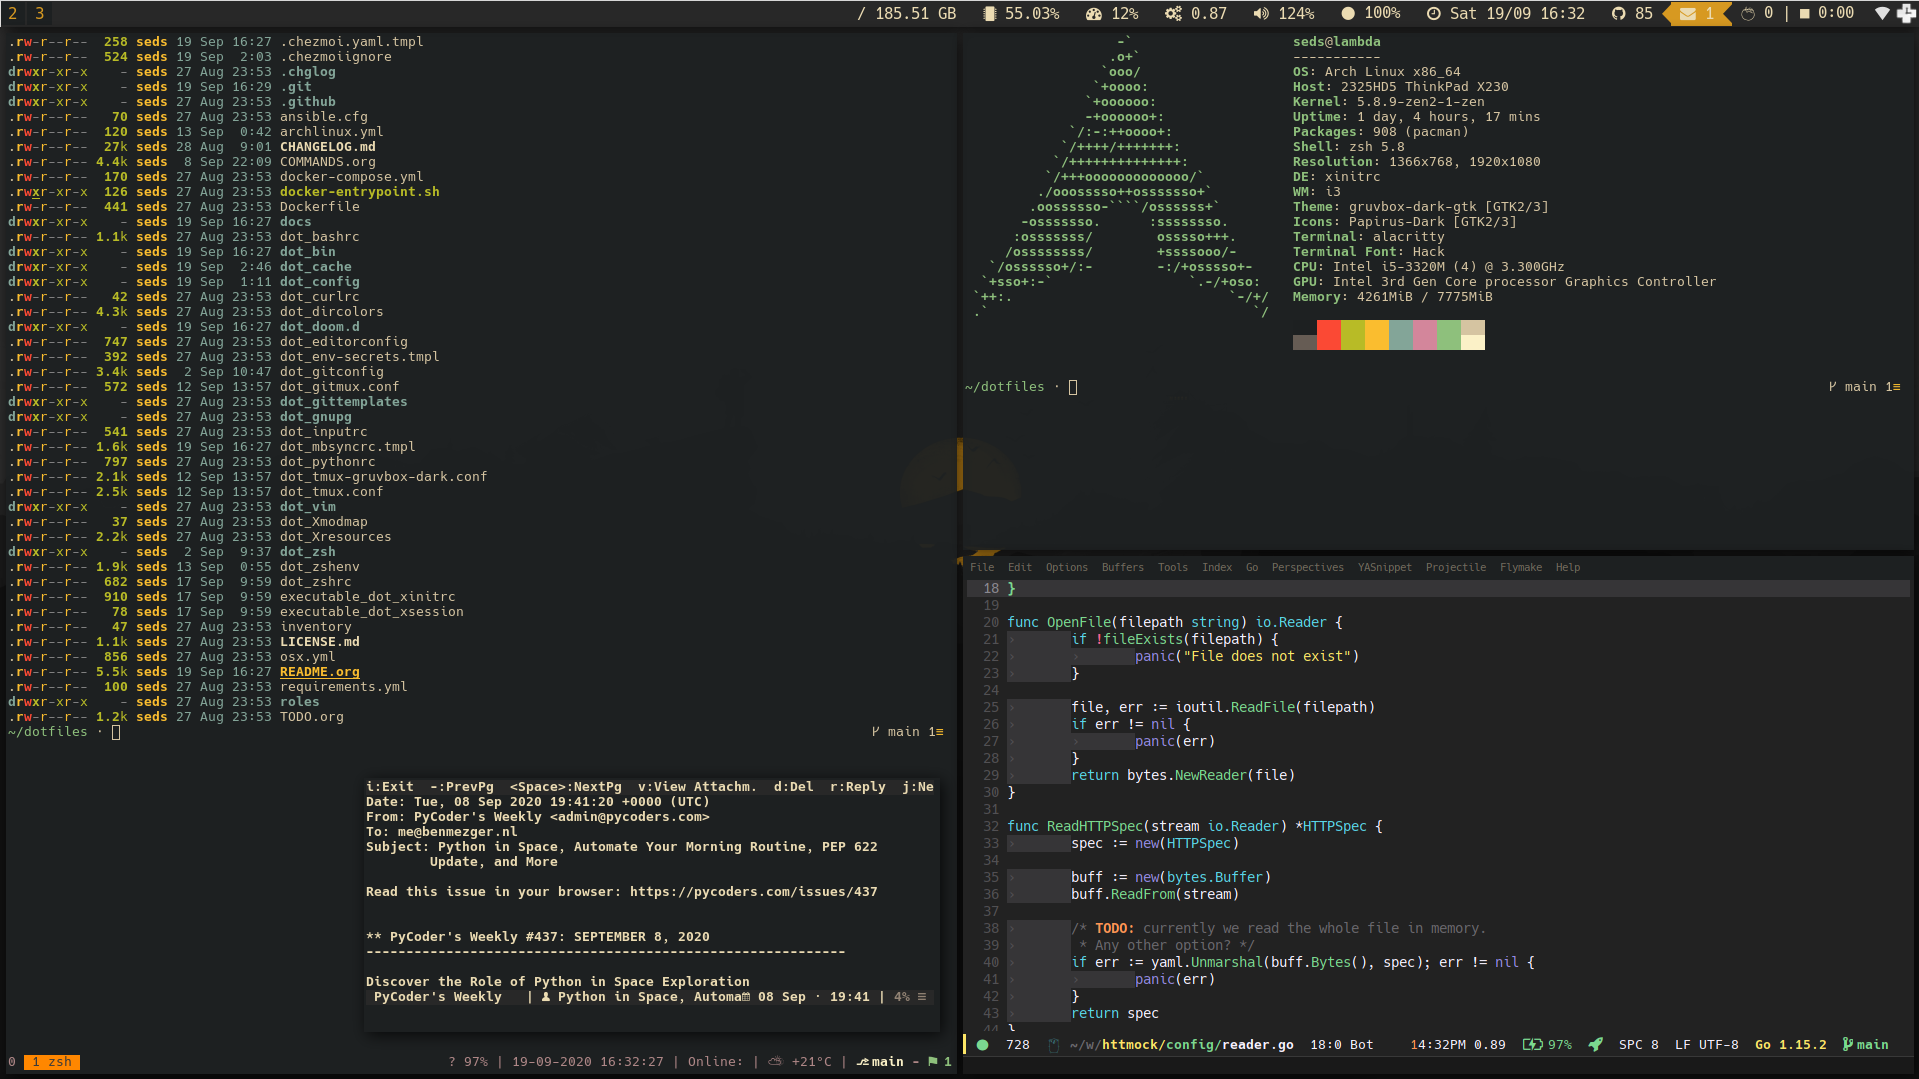Open the Perspectives menu in Emacs
This screenshot has width=1919, height=1079.
(x=1307, y=567)
